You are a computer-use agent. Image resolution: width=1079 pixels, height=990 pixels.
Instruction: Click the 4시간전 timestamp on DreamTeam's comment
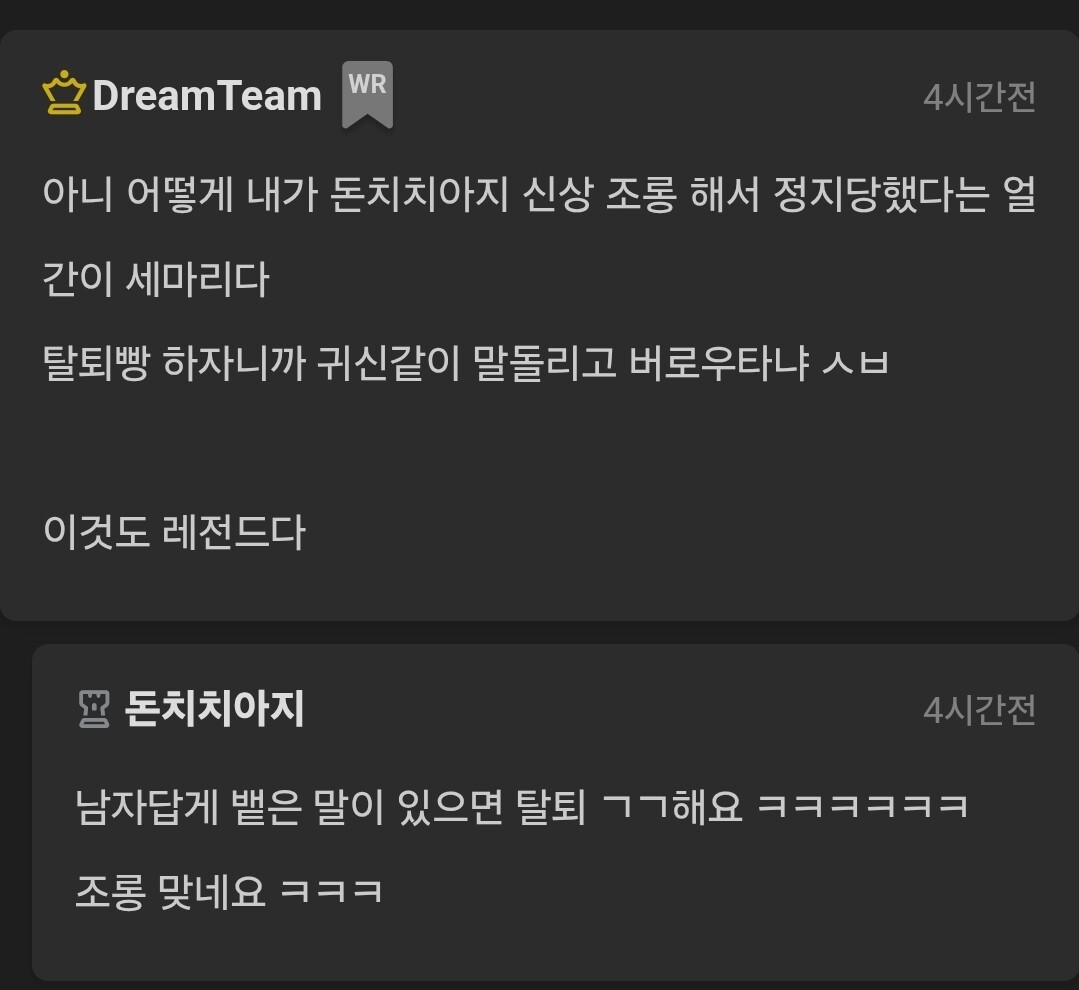pyautogui.click(x=979, y=97)
